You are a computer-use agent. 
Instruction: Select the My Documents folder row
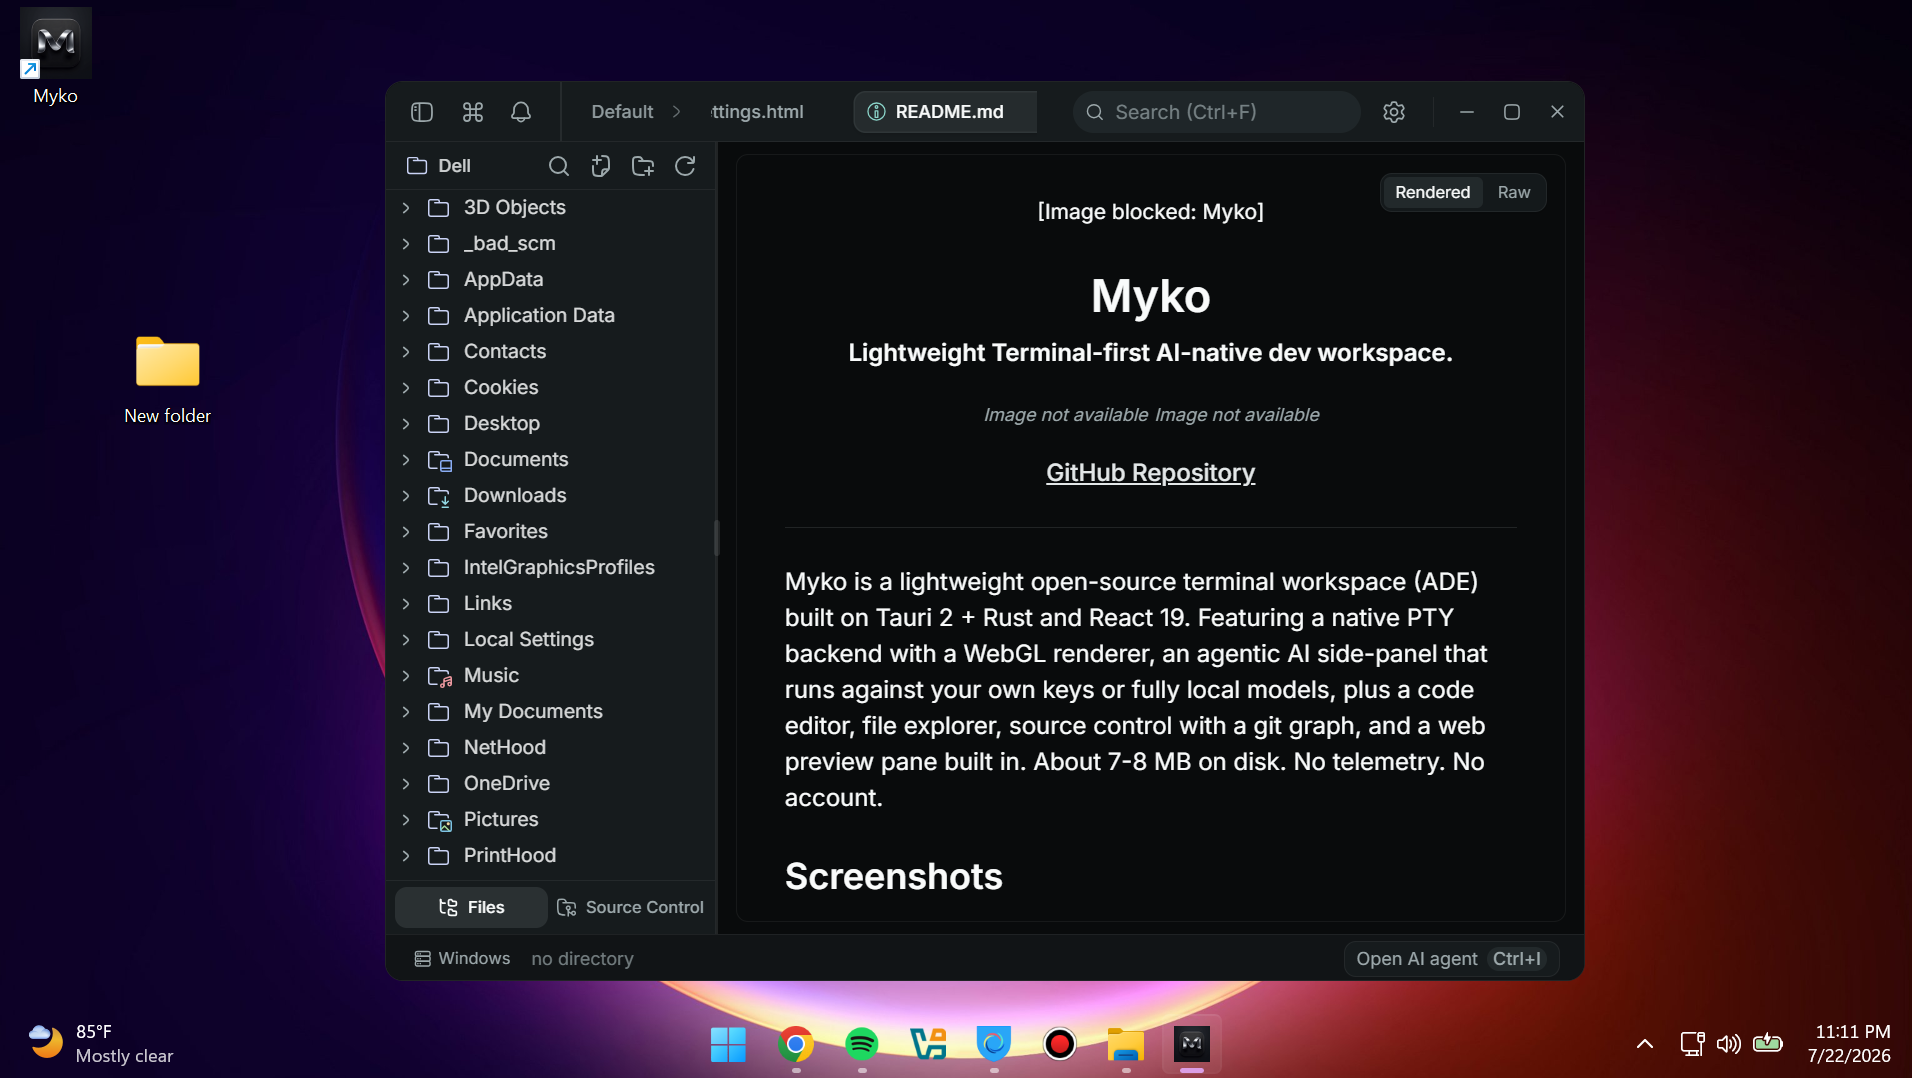coord(551,712)
